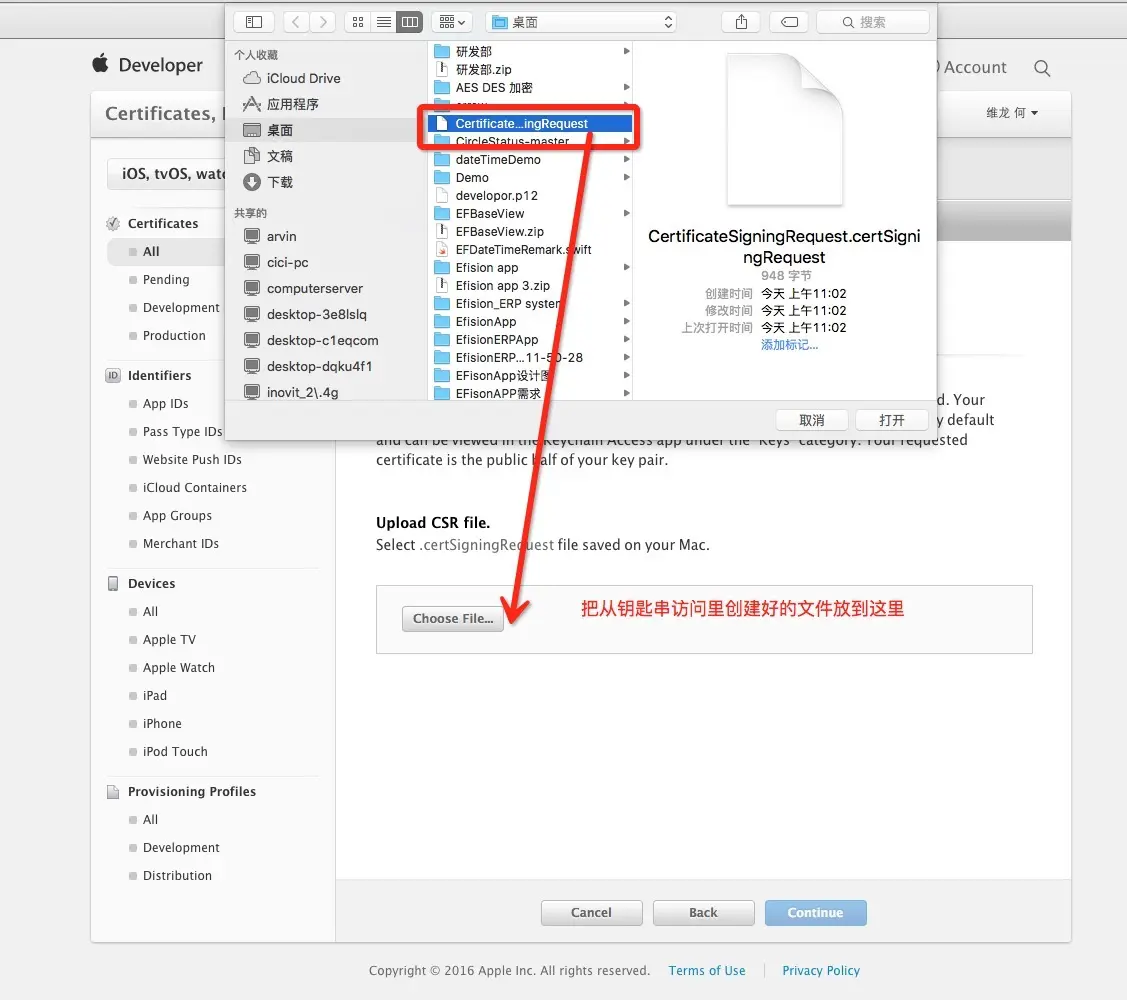Click the Back button
1127x1000 pixels.
point(703,912)
